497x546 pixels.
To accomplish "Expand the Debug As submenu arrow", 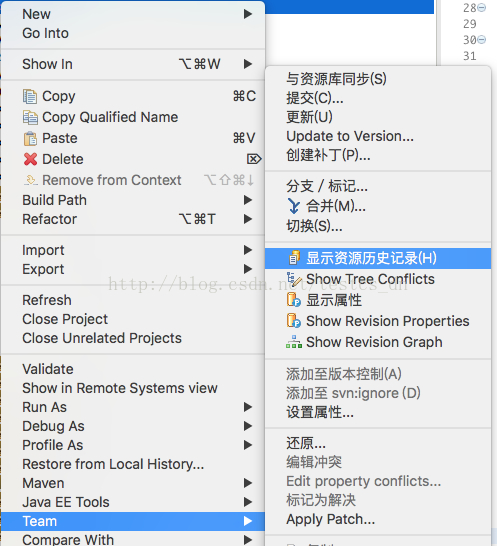I will [x=248, y=426].
